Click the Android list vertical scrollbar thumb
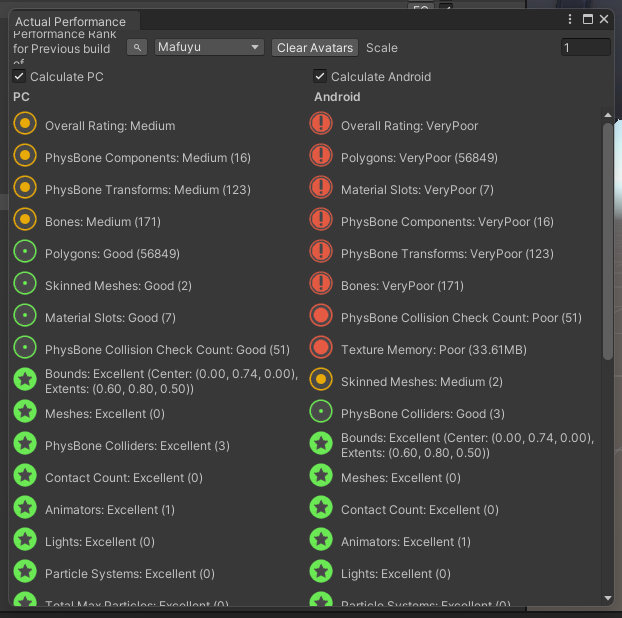 coord(608,241)
